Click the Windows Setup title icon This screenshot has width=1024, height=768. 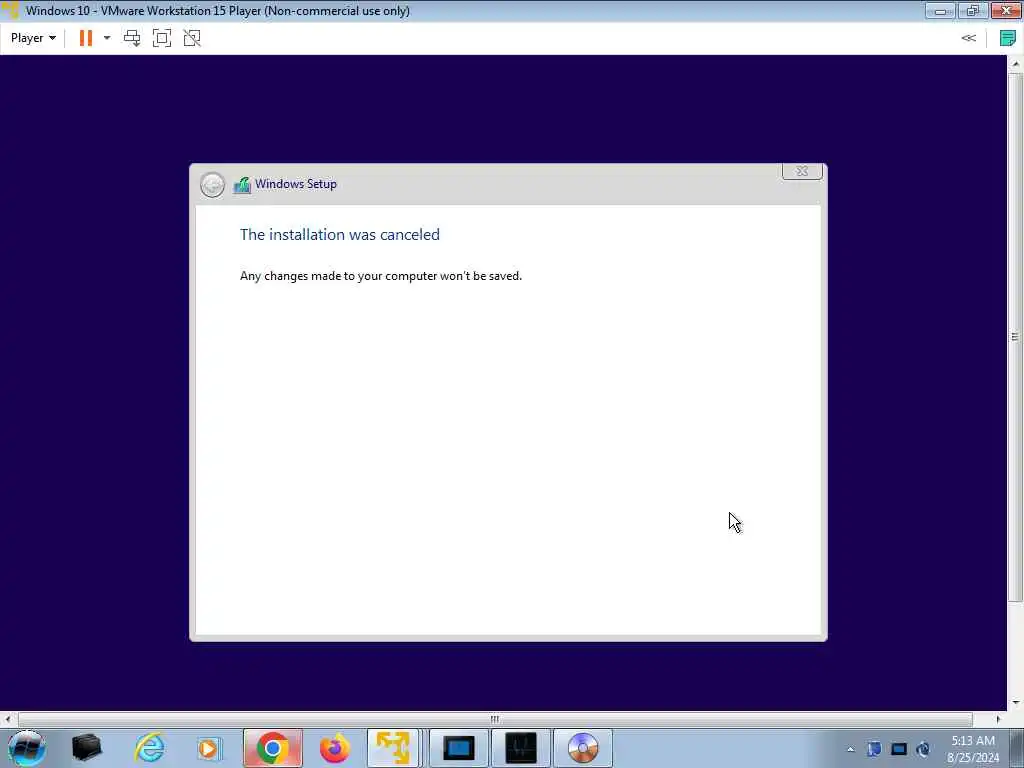click(242, 185)
